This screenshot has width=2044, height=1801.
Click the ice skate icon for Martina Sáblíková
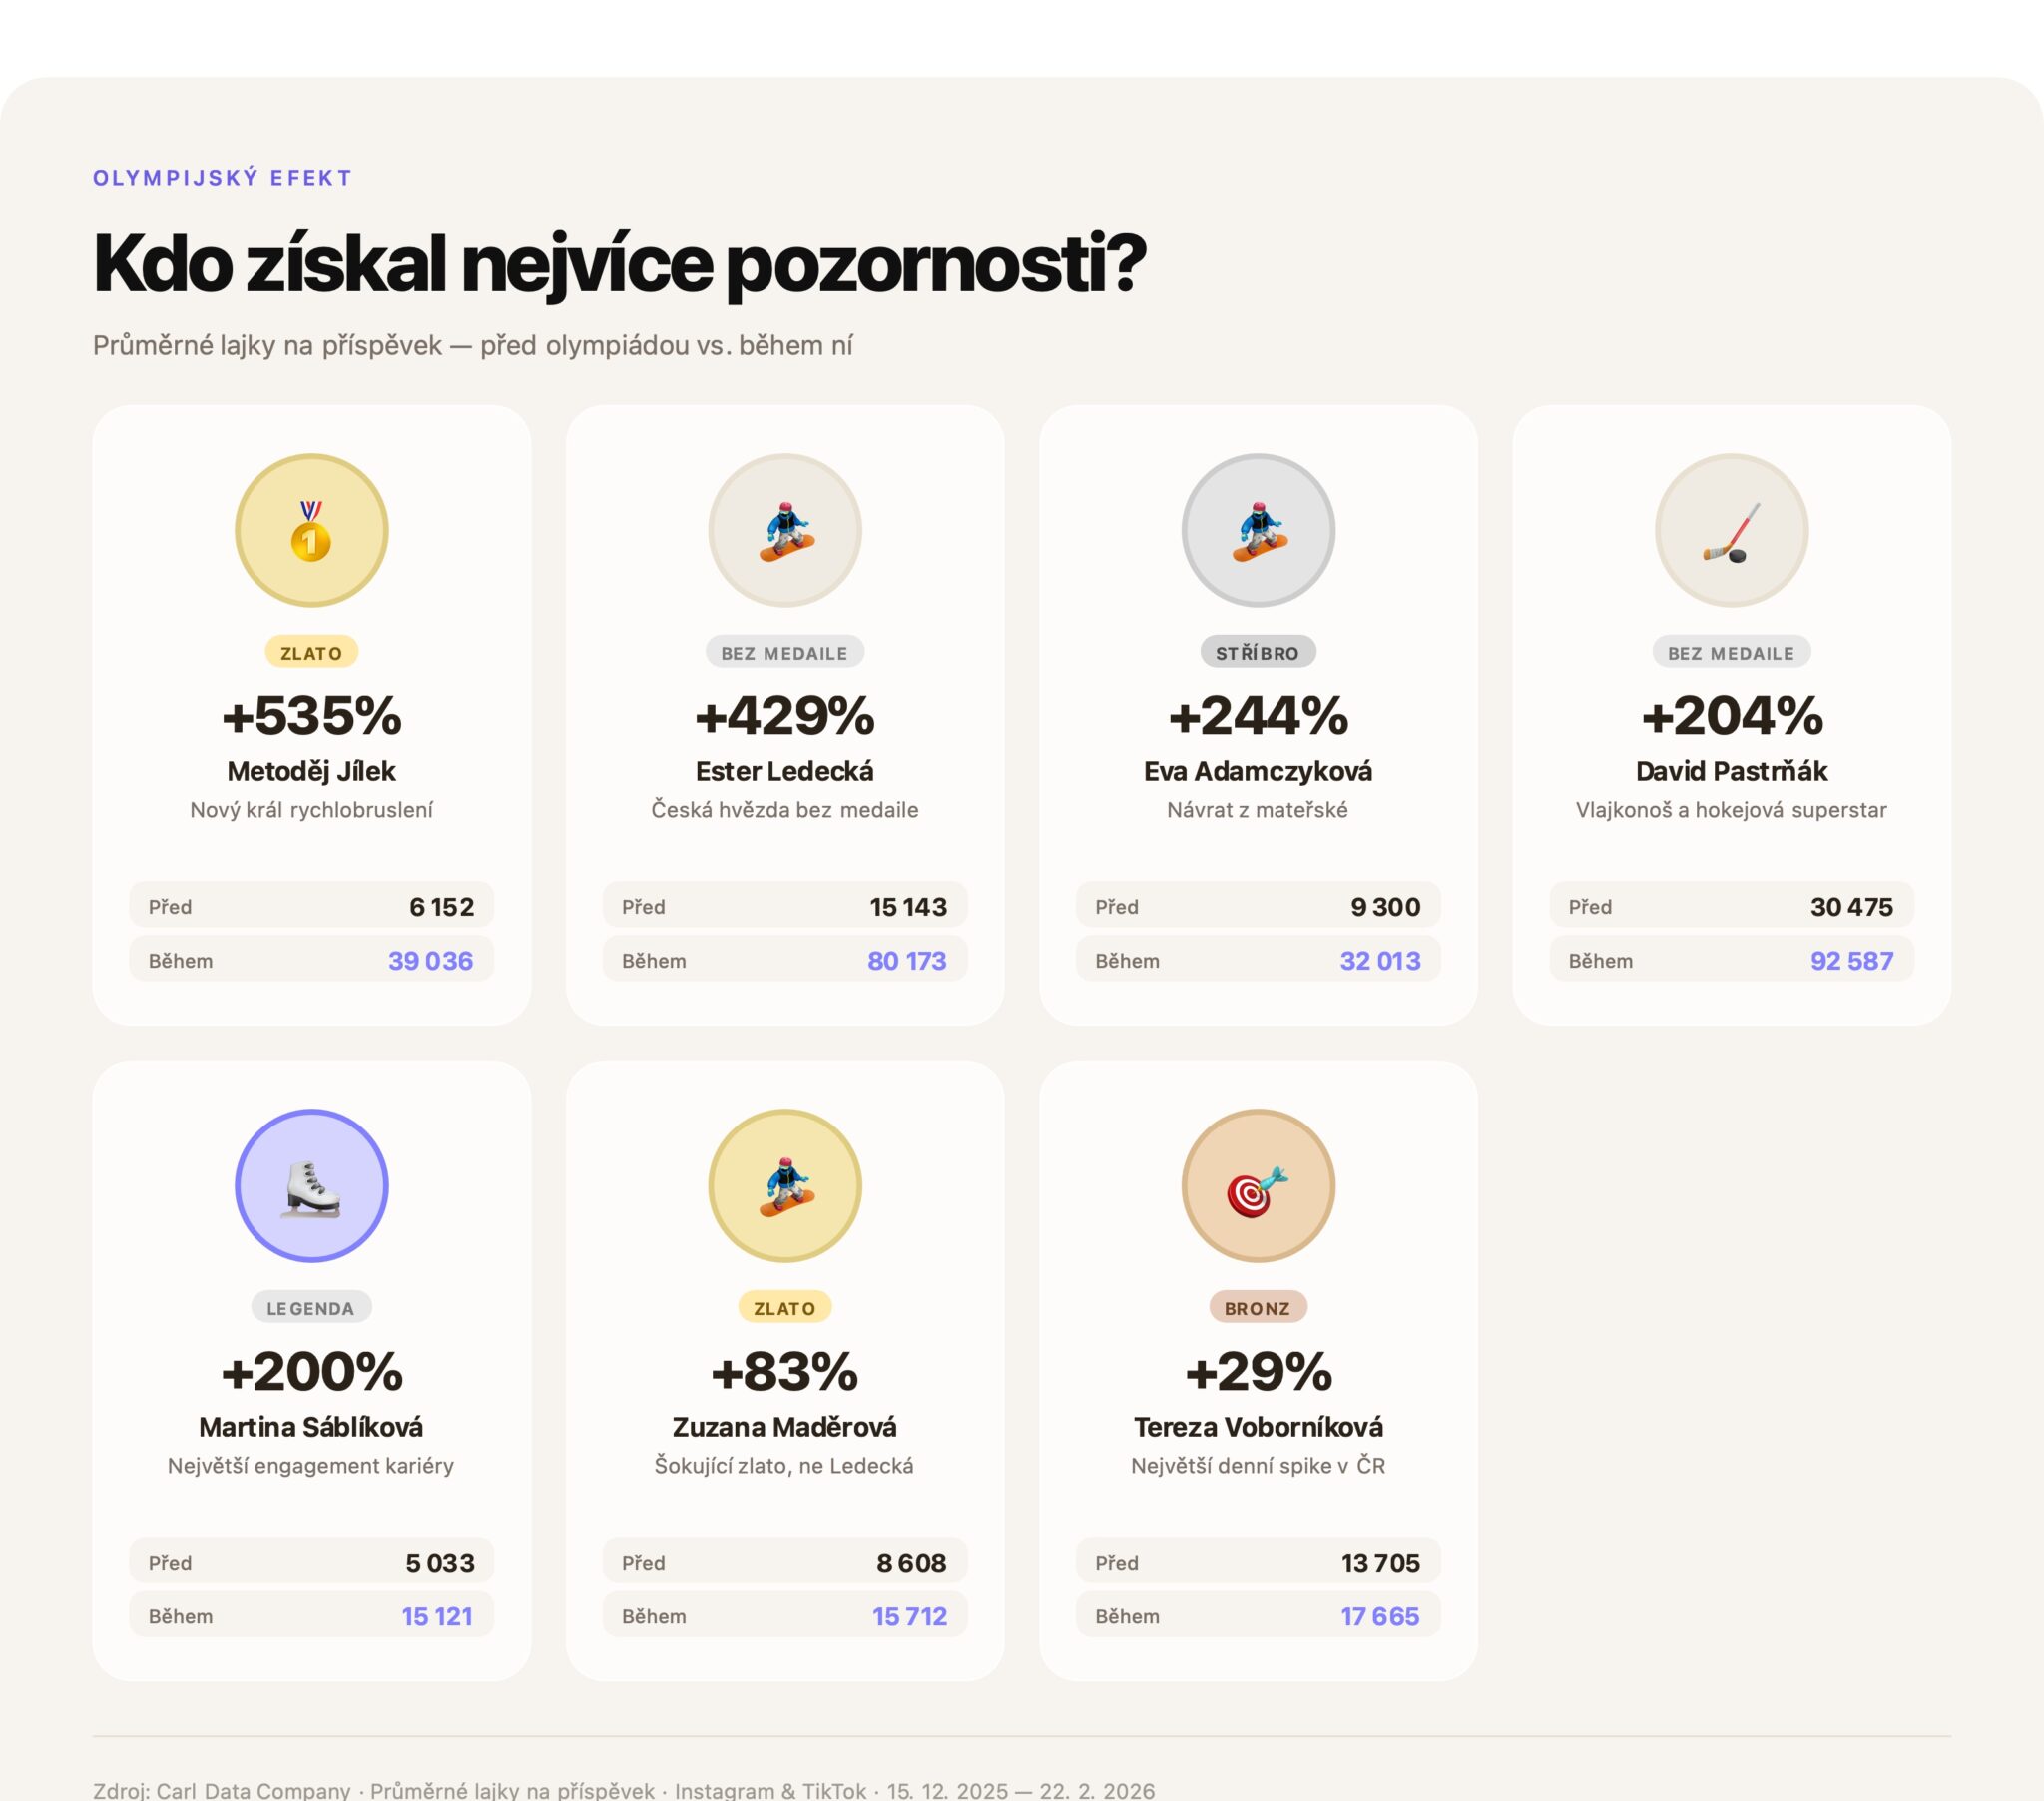[x=311, y=1185]
